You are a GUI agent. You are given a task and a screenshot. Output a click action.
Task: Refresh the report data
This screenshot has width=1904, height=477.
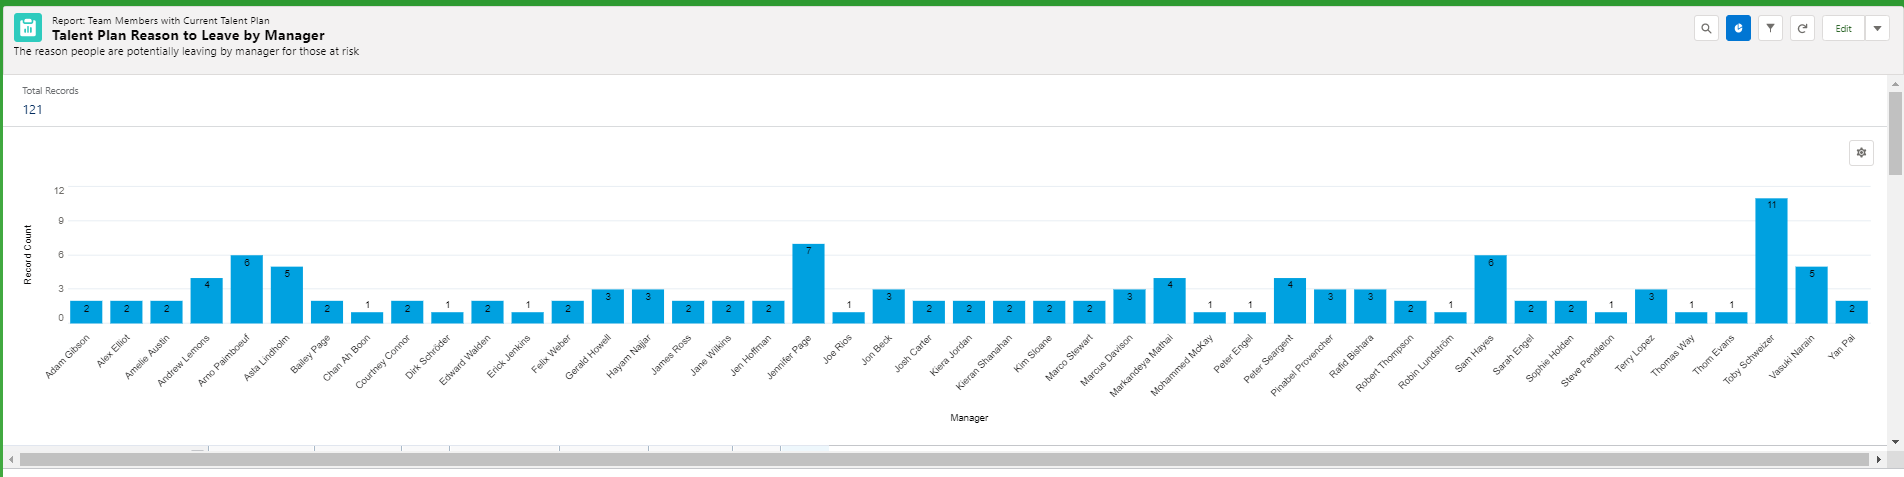point(1802,29)
